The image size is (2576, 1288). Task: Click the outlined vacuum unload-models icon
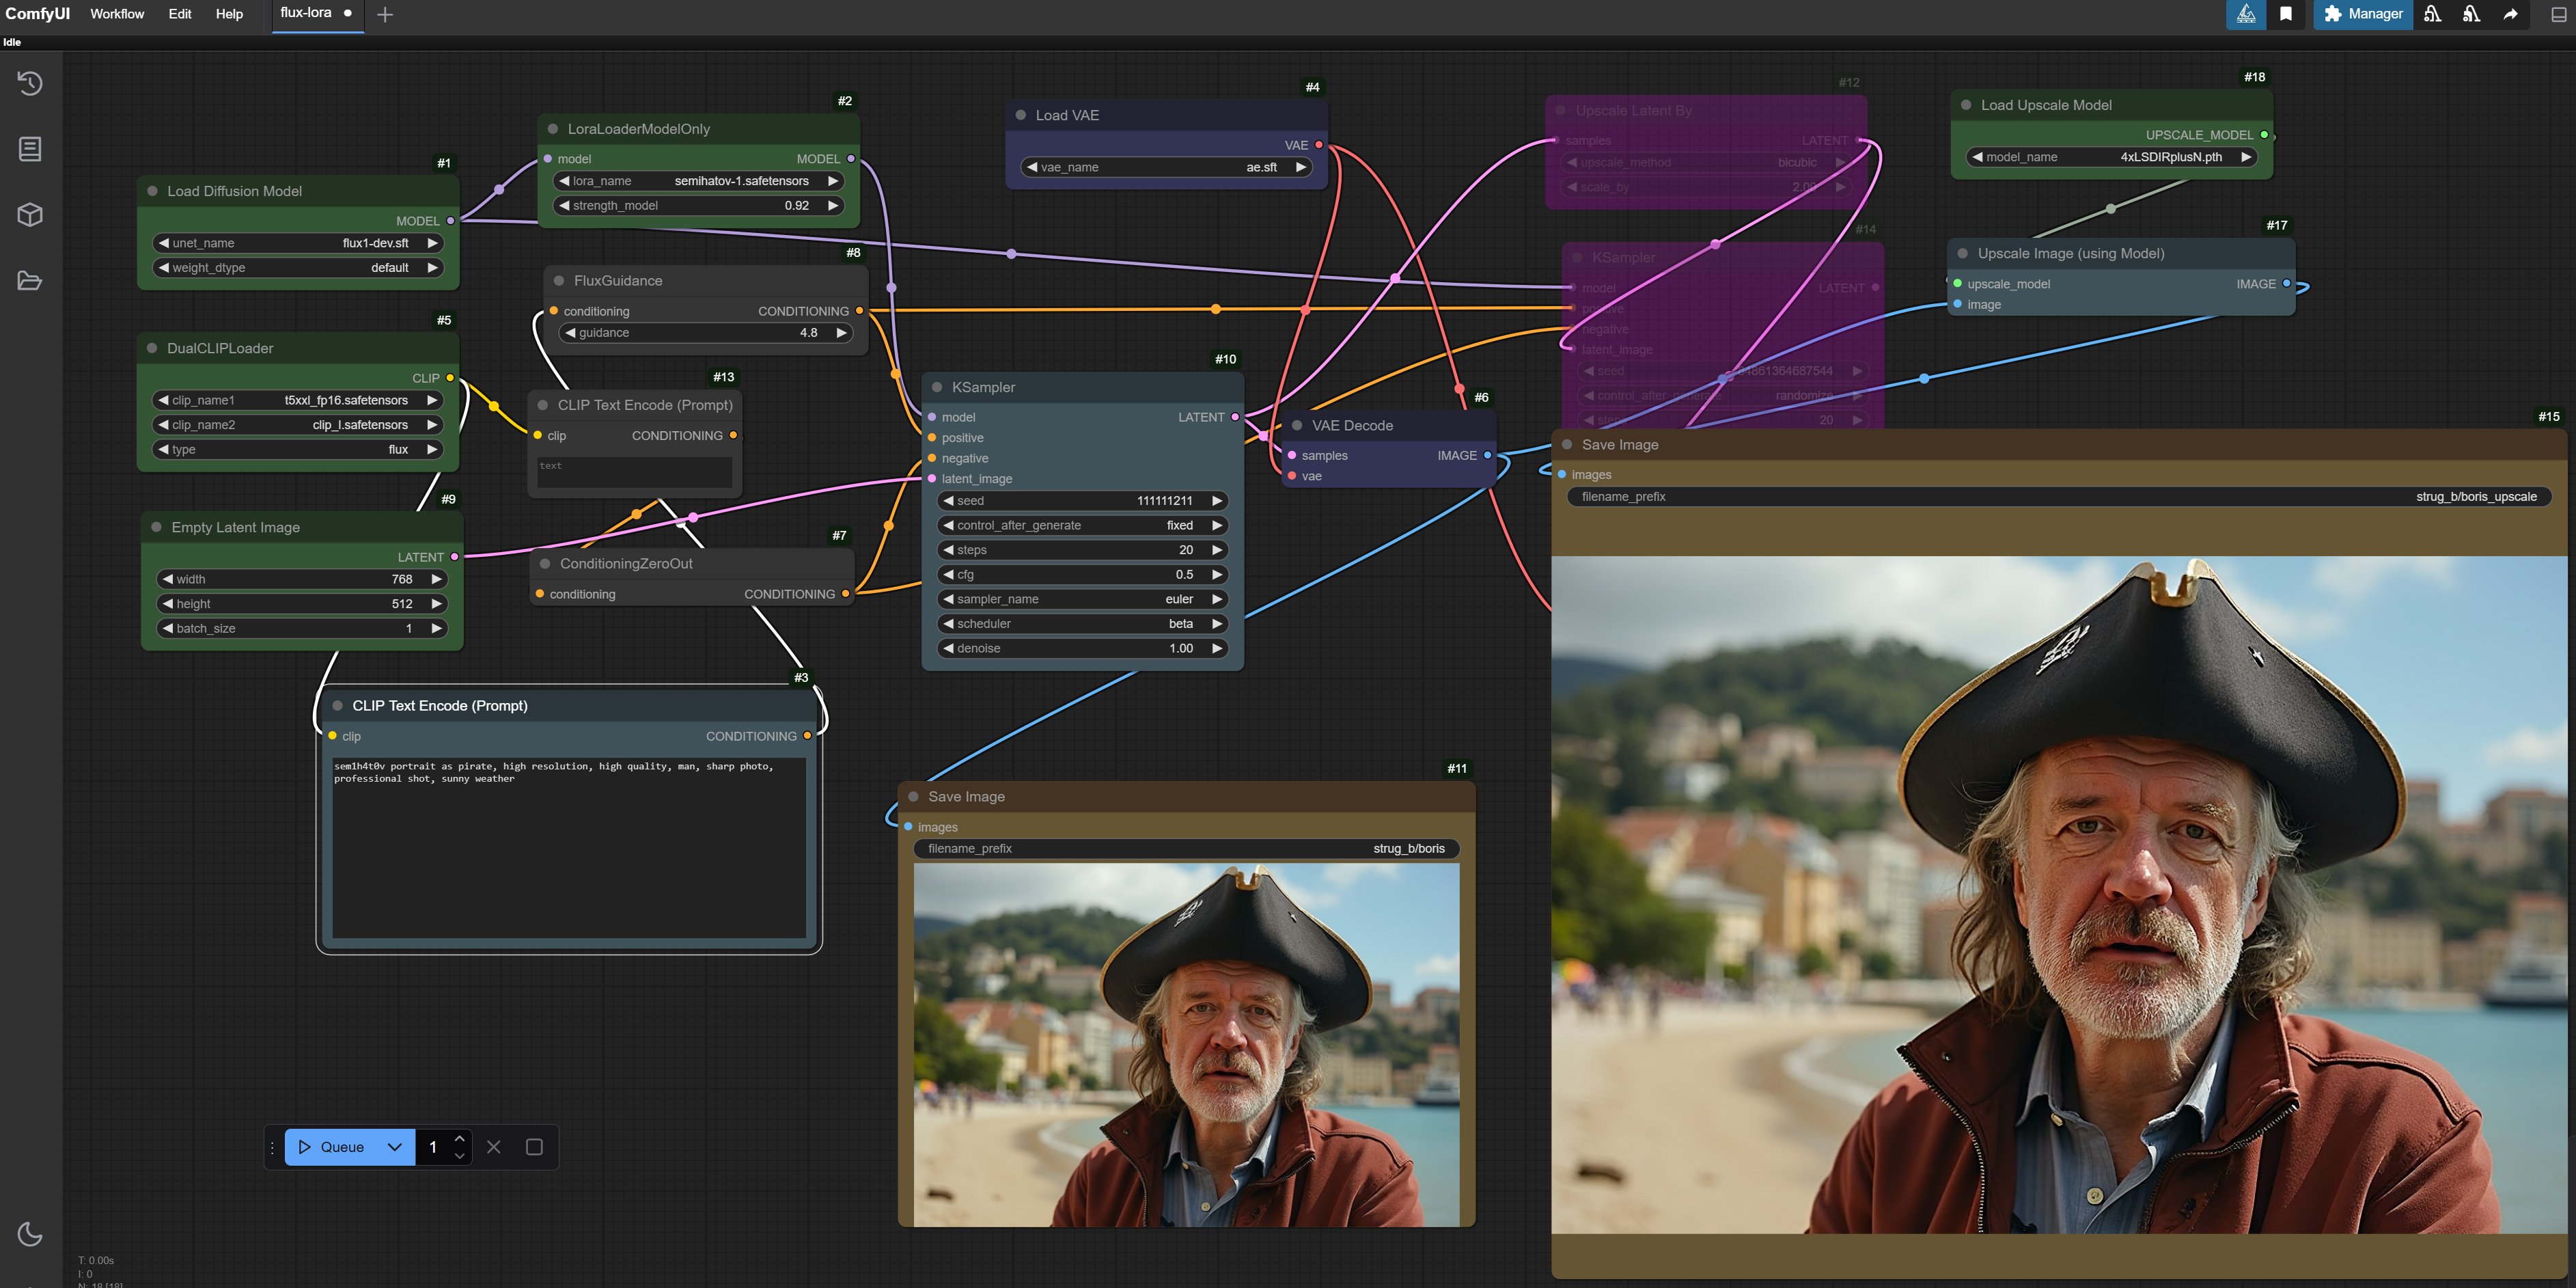pyautogui.click(x=2433, y=14)
